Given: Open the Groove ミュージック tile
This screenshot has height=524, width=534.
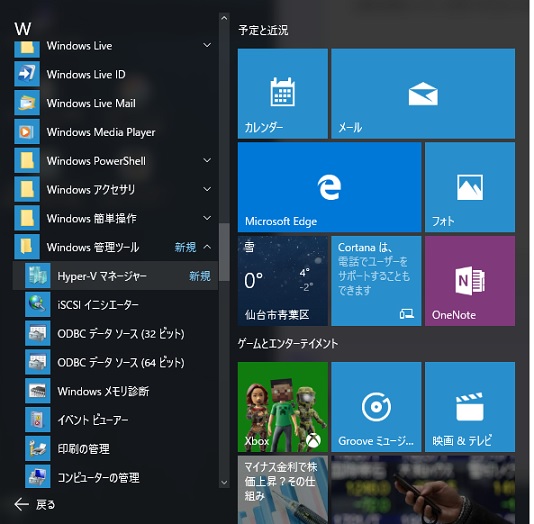Looking at the screenshot, I should (376, 407).
